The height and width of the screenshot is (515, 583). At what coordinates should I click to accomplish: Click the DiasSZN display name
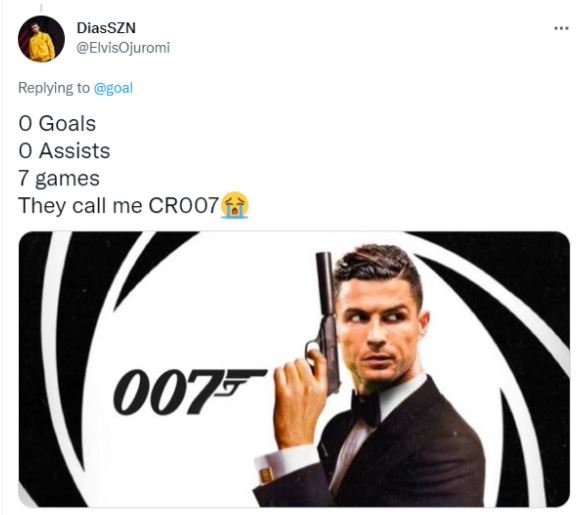106,28
